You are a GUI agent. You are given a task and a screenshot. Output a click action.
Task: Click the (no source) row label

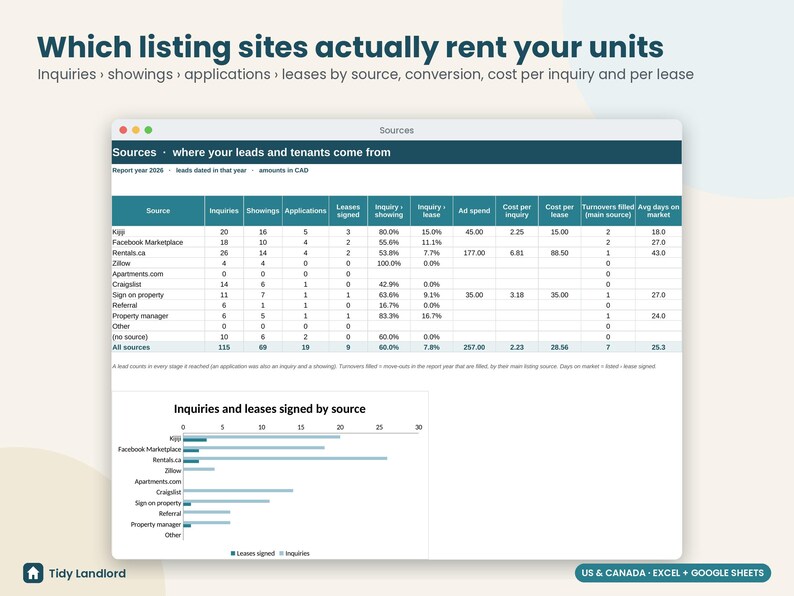[130, 337]
